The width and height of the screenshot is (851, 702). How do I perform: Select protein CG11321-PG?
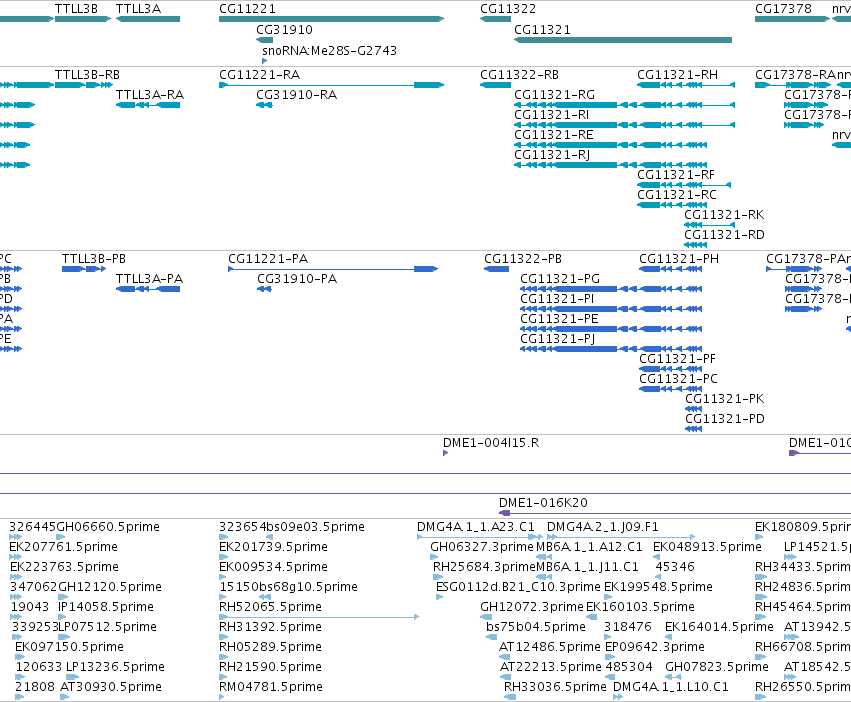pos(560,279)
